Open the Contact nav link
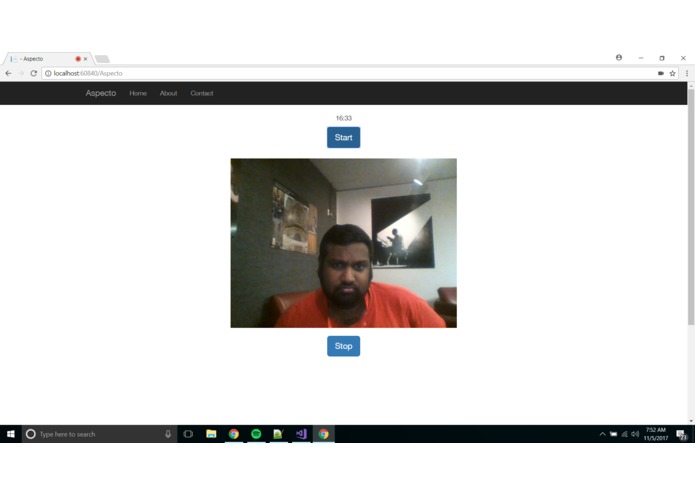The image size is (695, 494). tap(202, 93)
